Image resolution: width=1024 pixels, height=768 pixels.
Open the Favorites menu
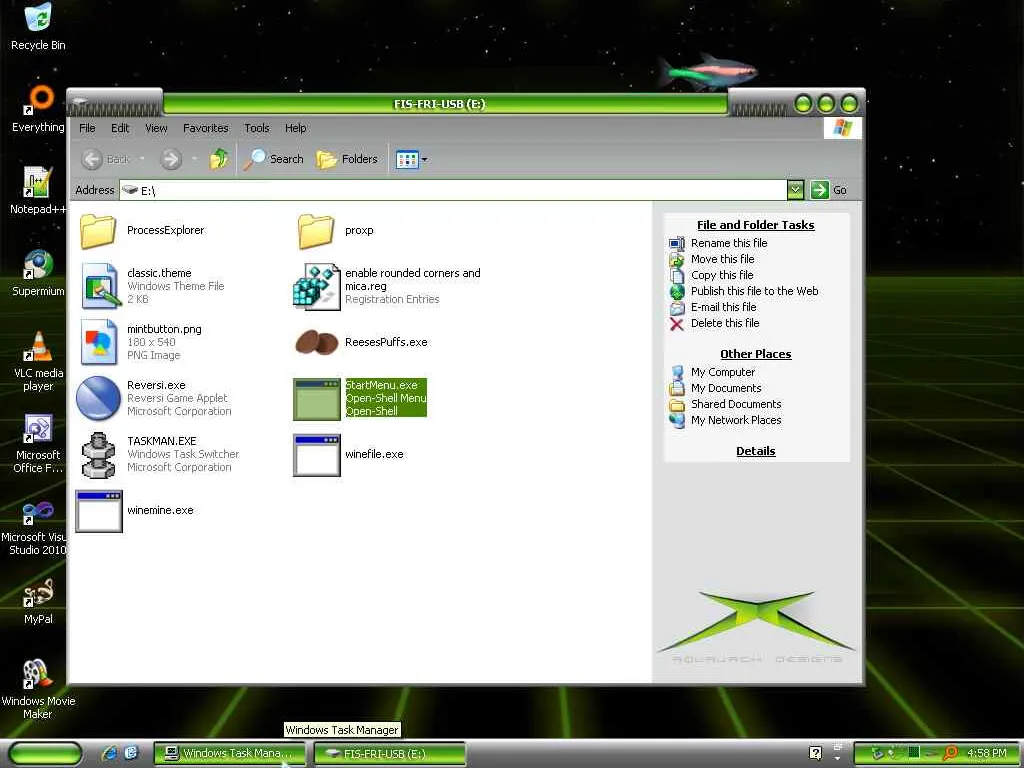(206, 128)
